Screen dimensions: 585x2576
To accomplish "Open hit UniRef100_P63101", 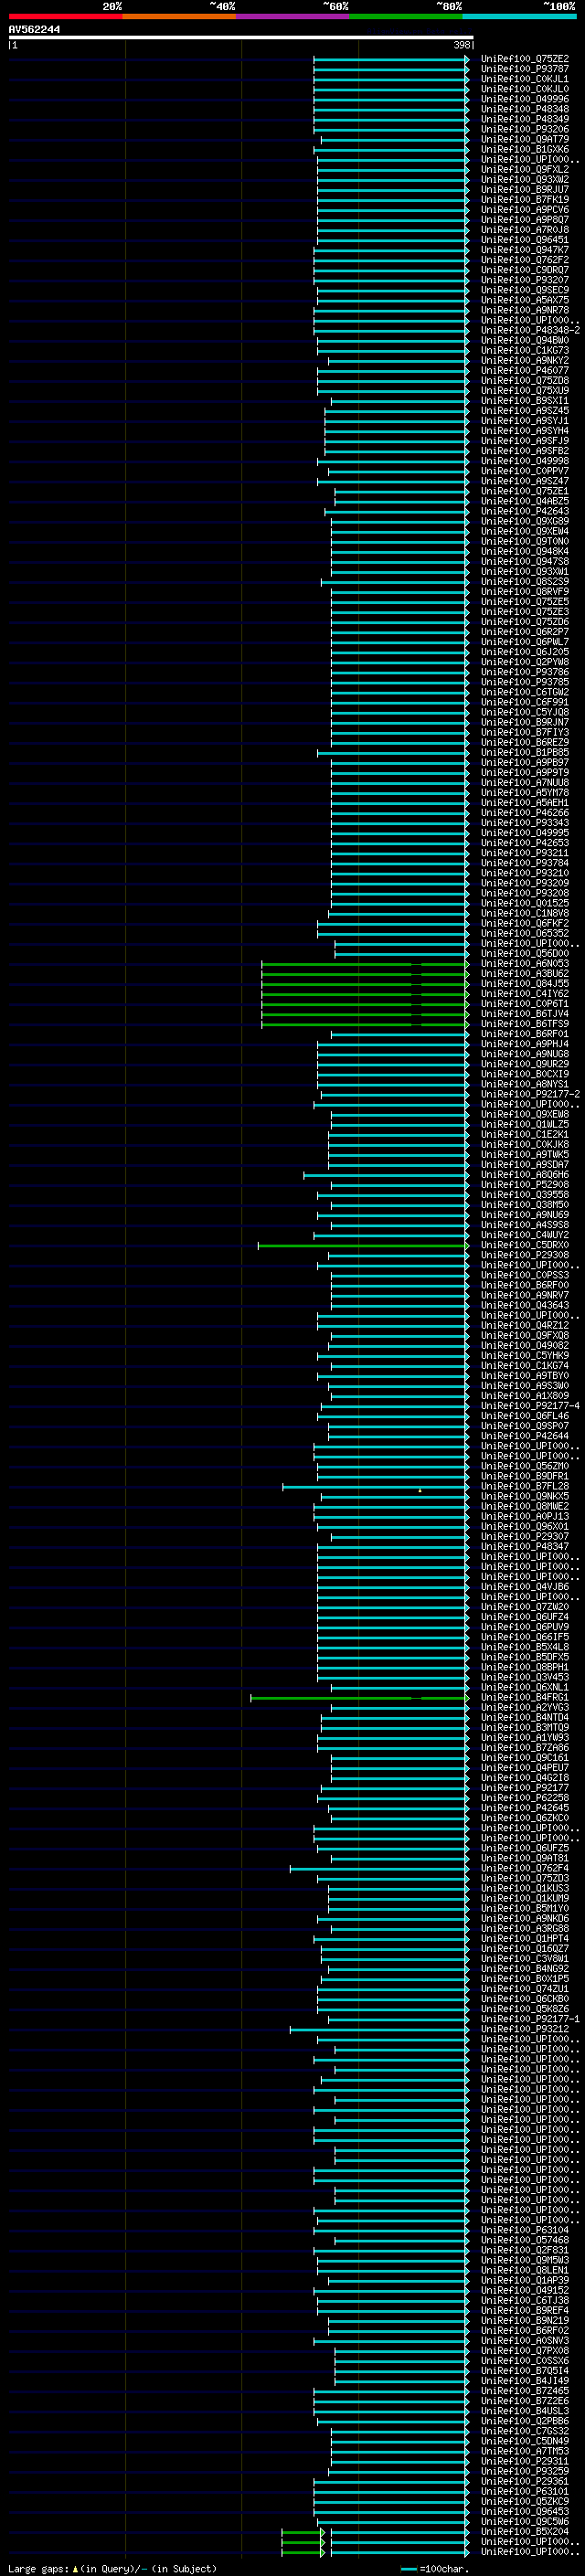I will tap(524, 2491).
